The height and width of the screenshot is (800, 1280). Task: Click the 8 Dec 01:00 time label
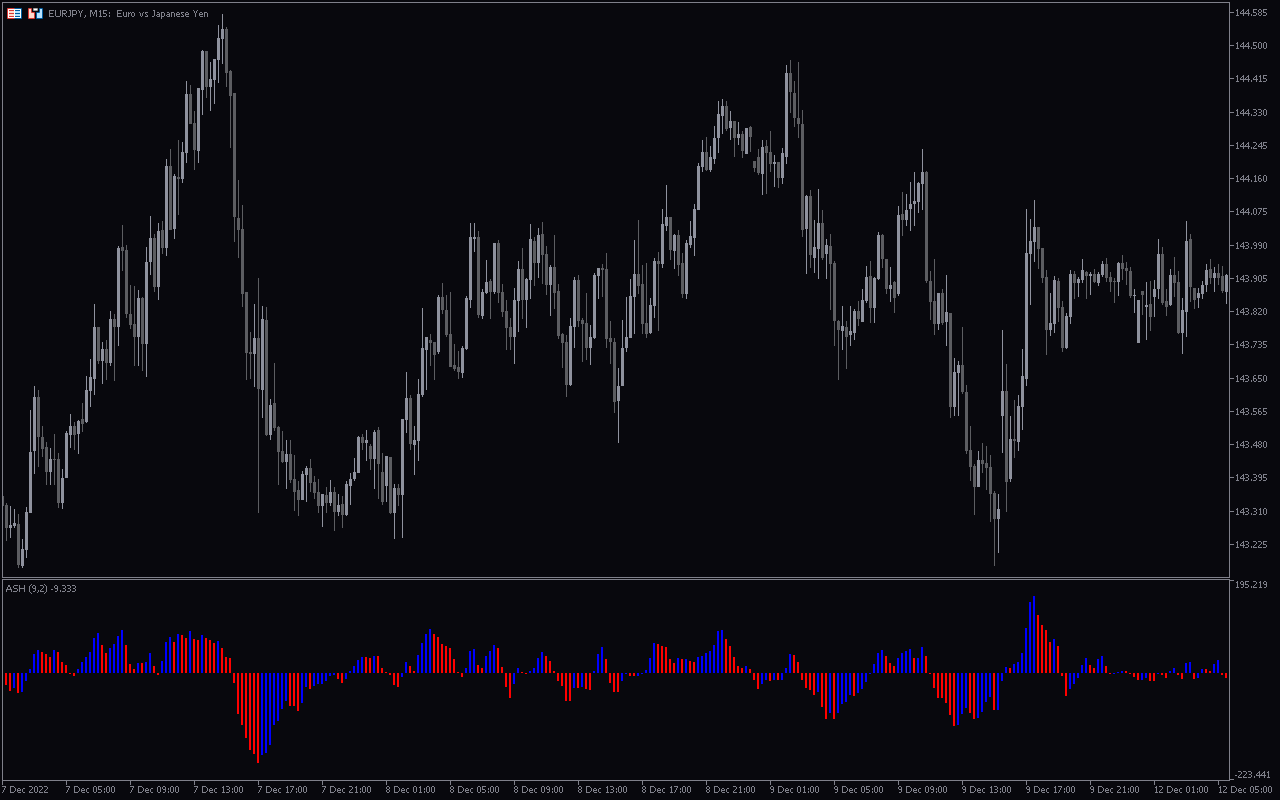pyautogui.click(x=410, y=789)
